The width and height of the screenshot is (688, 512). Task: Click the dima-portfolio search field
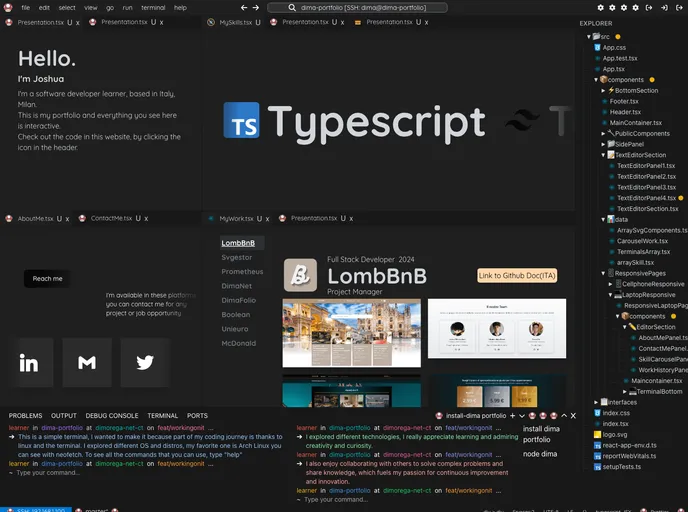357,7
